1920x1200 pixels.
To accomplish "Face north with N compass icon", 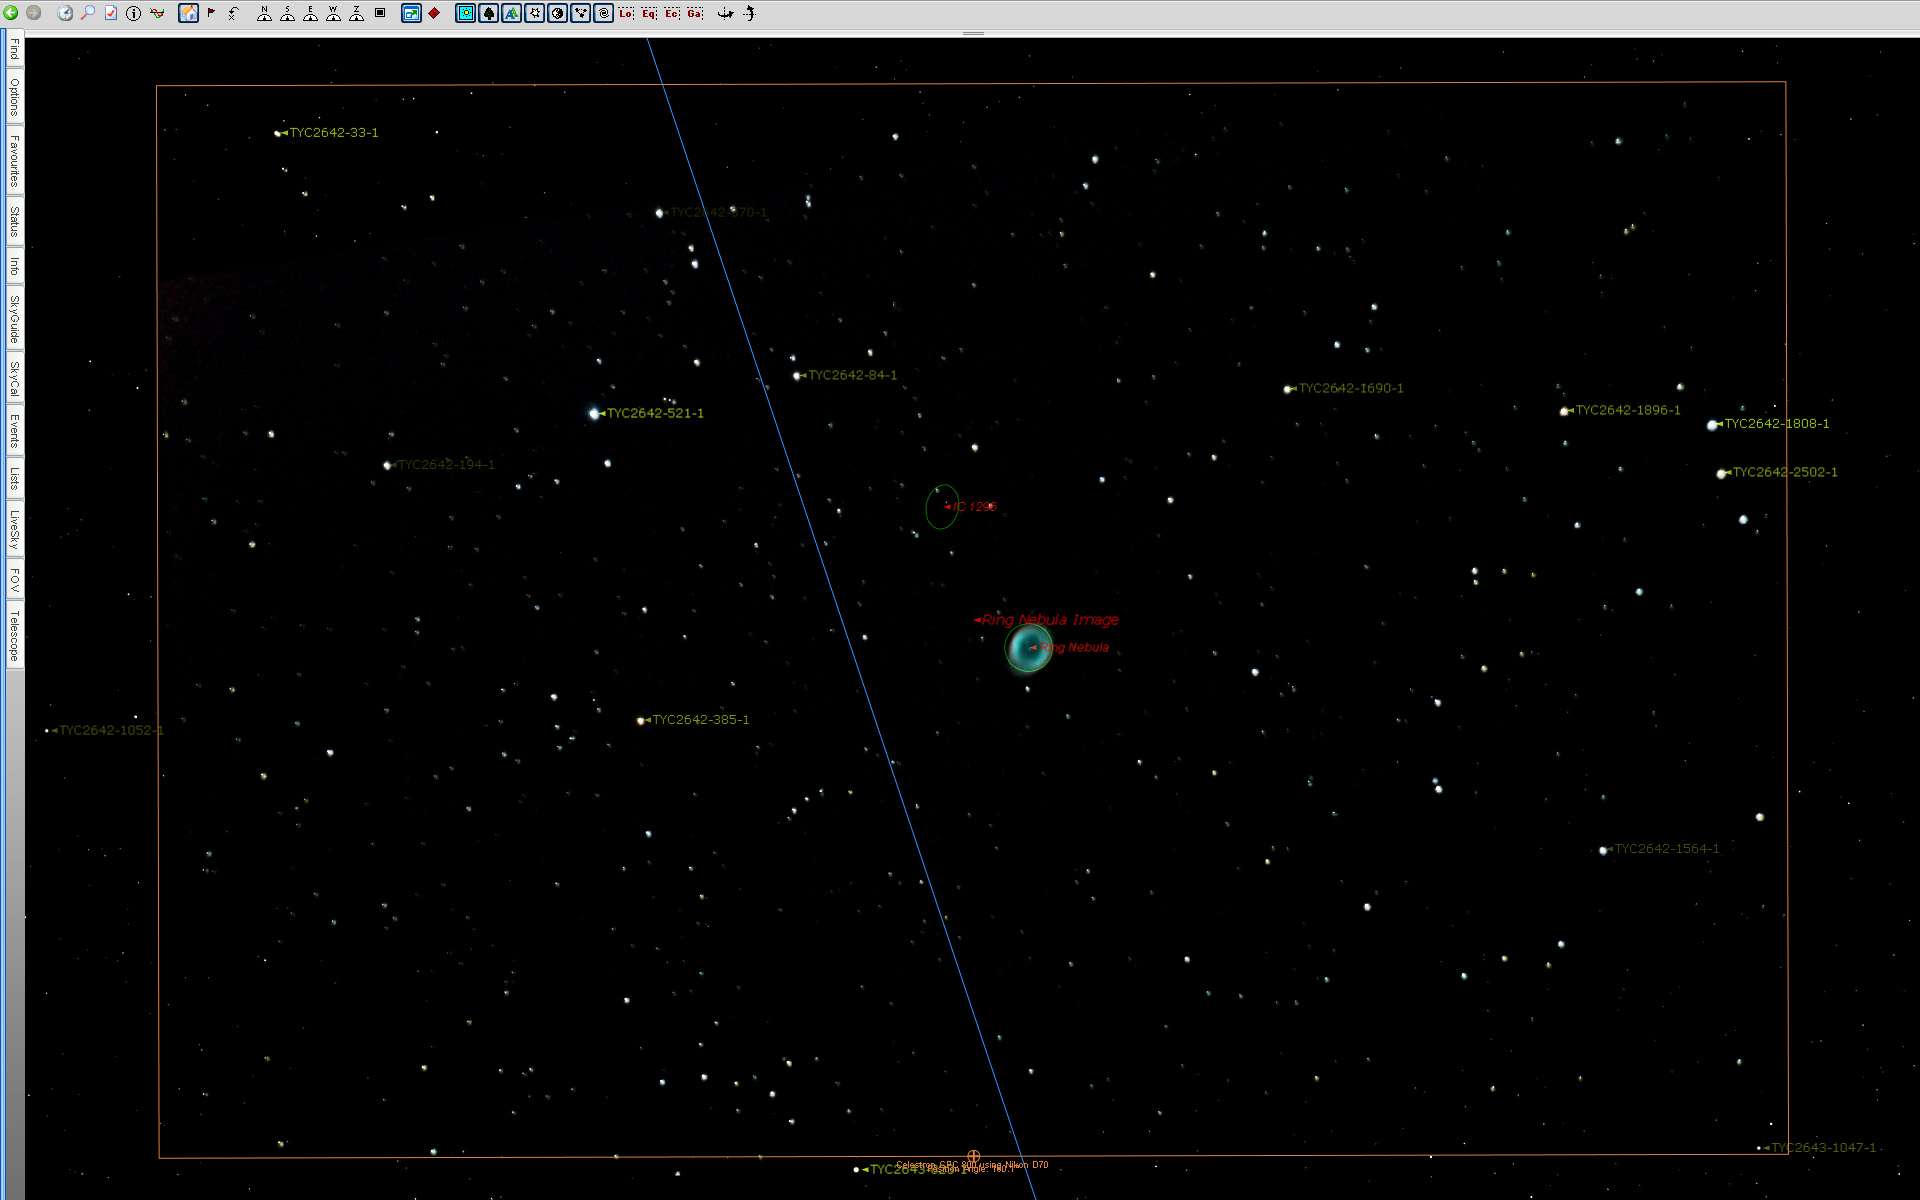I will pyautogui.click(x=264, y=13).
